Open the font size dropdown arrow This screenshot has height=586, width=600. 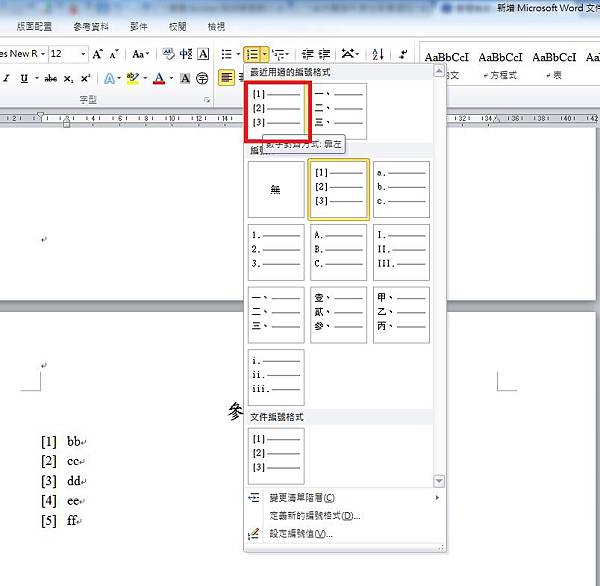pos(83,54)
